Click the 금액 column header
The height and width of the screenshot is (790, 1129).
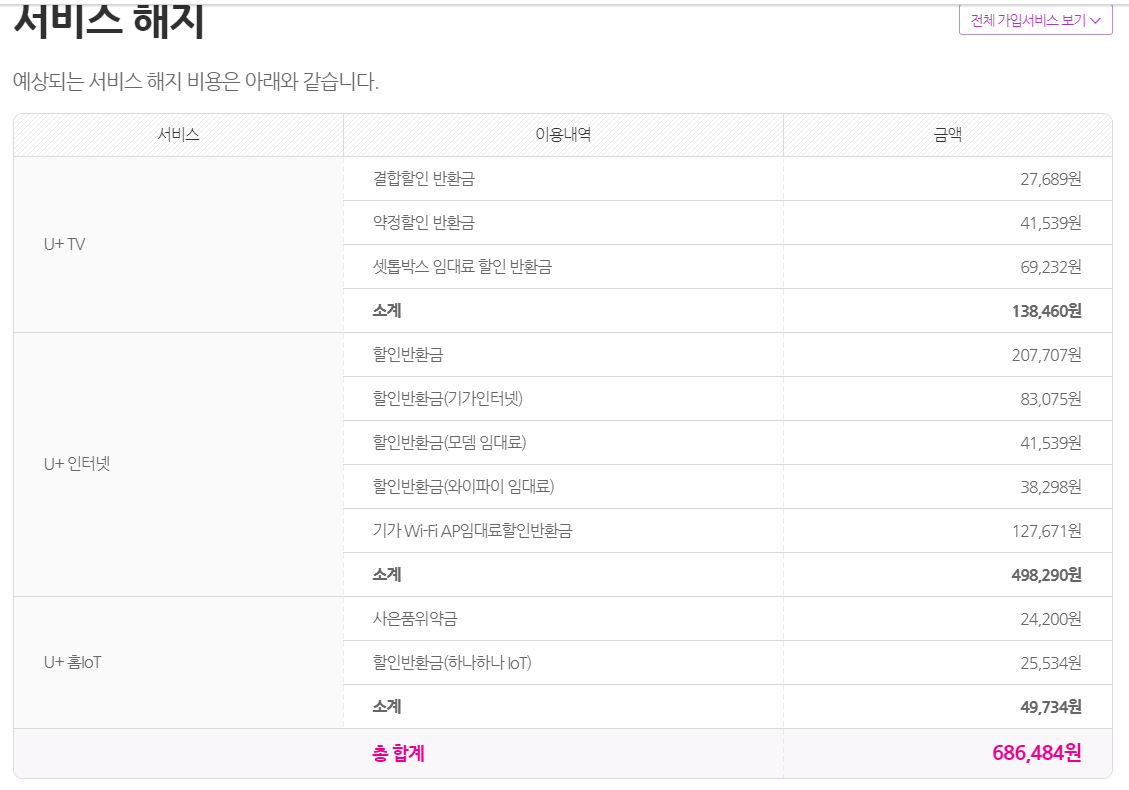click(x=947, y=135)
